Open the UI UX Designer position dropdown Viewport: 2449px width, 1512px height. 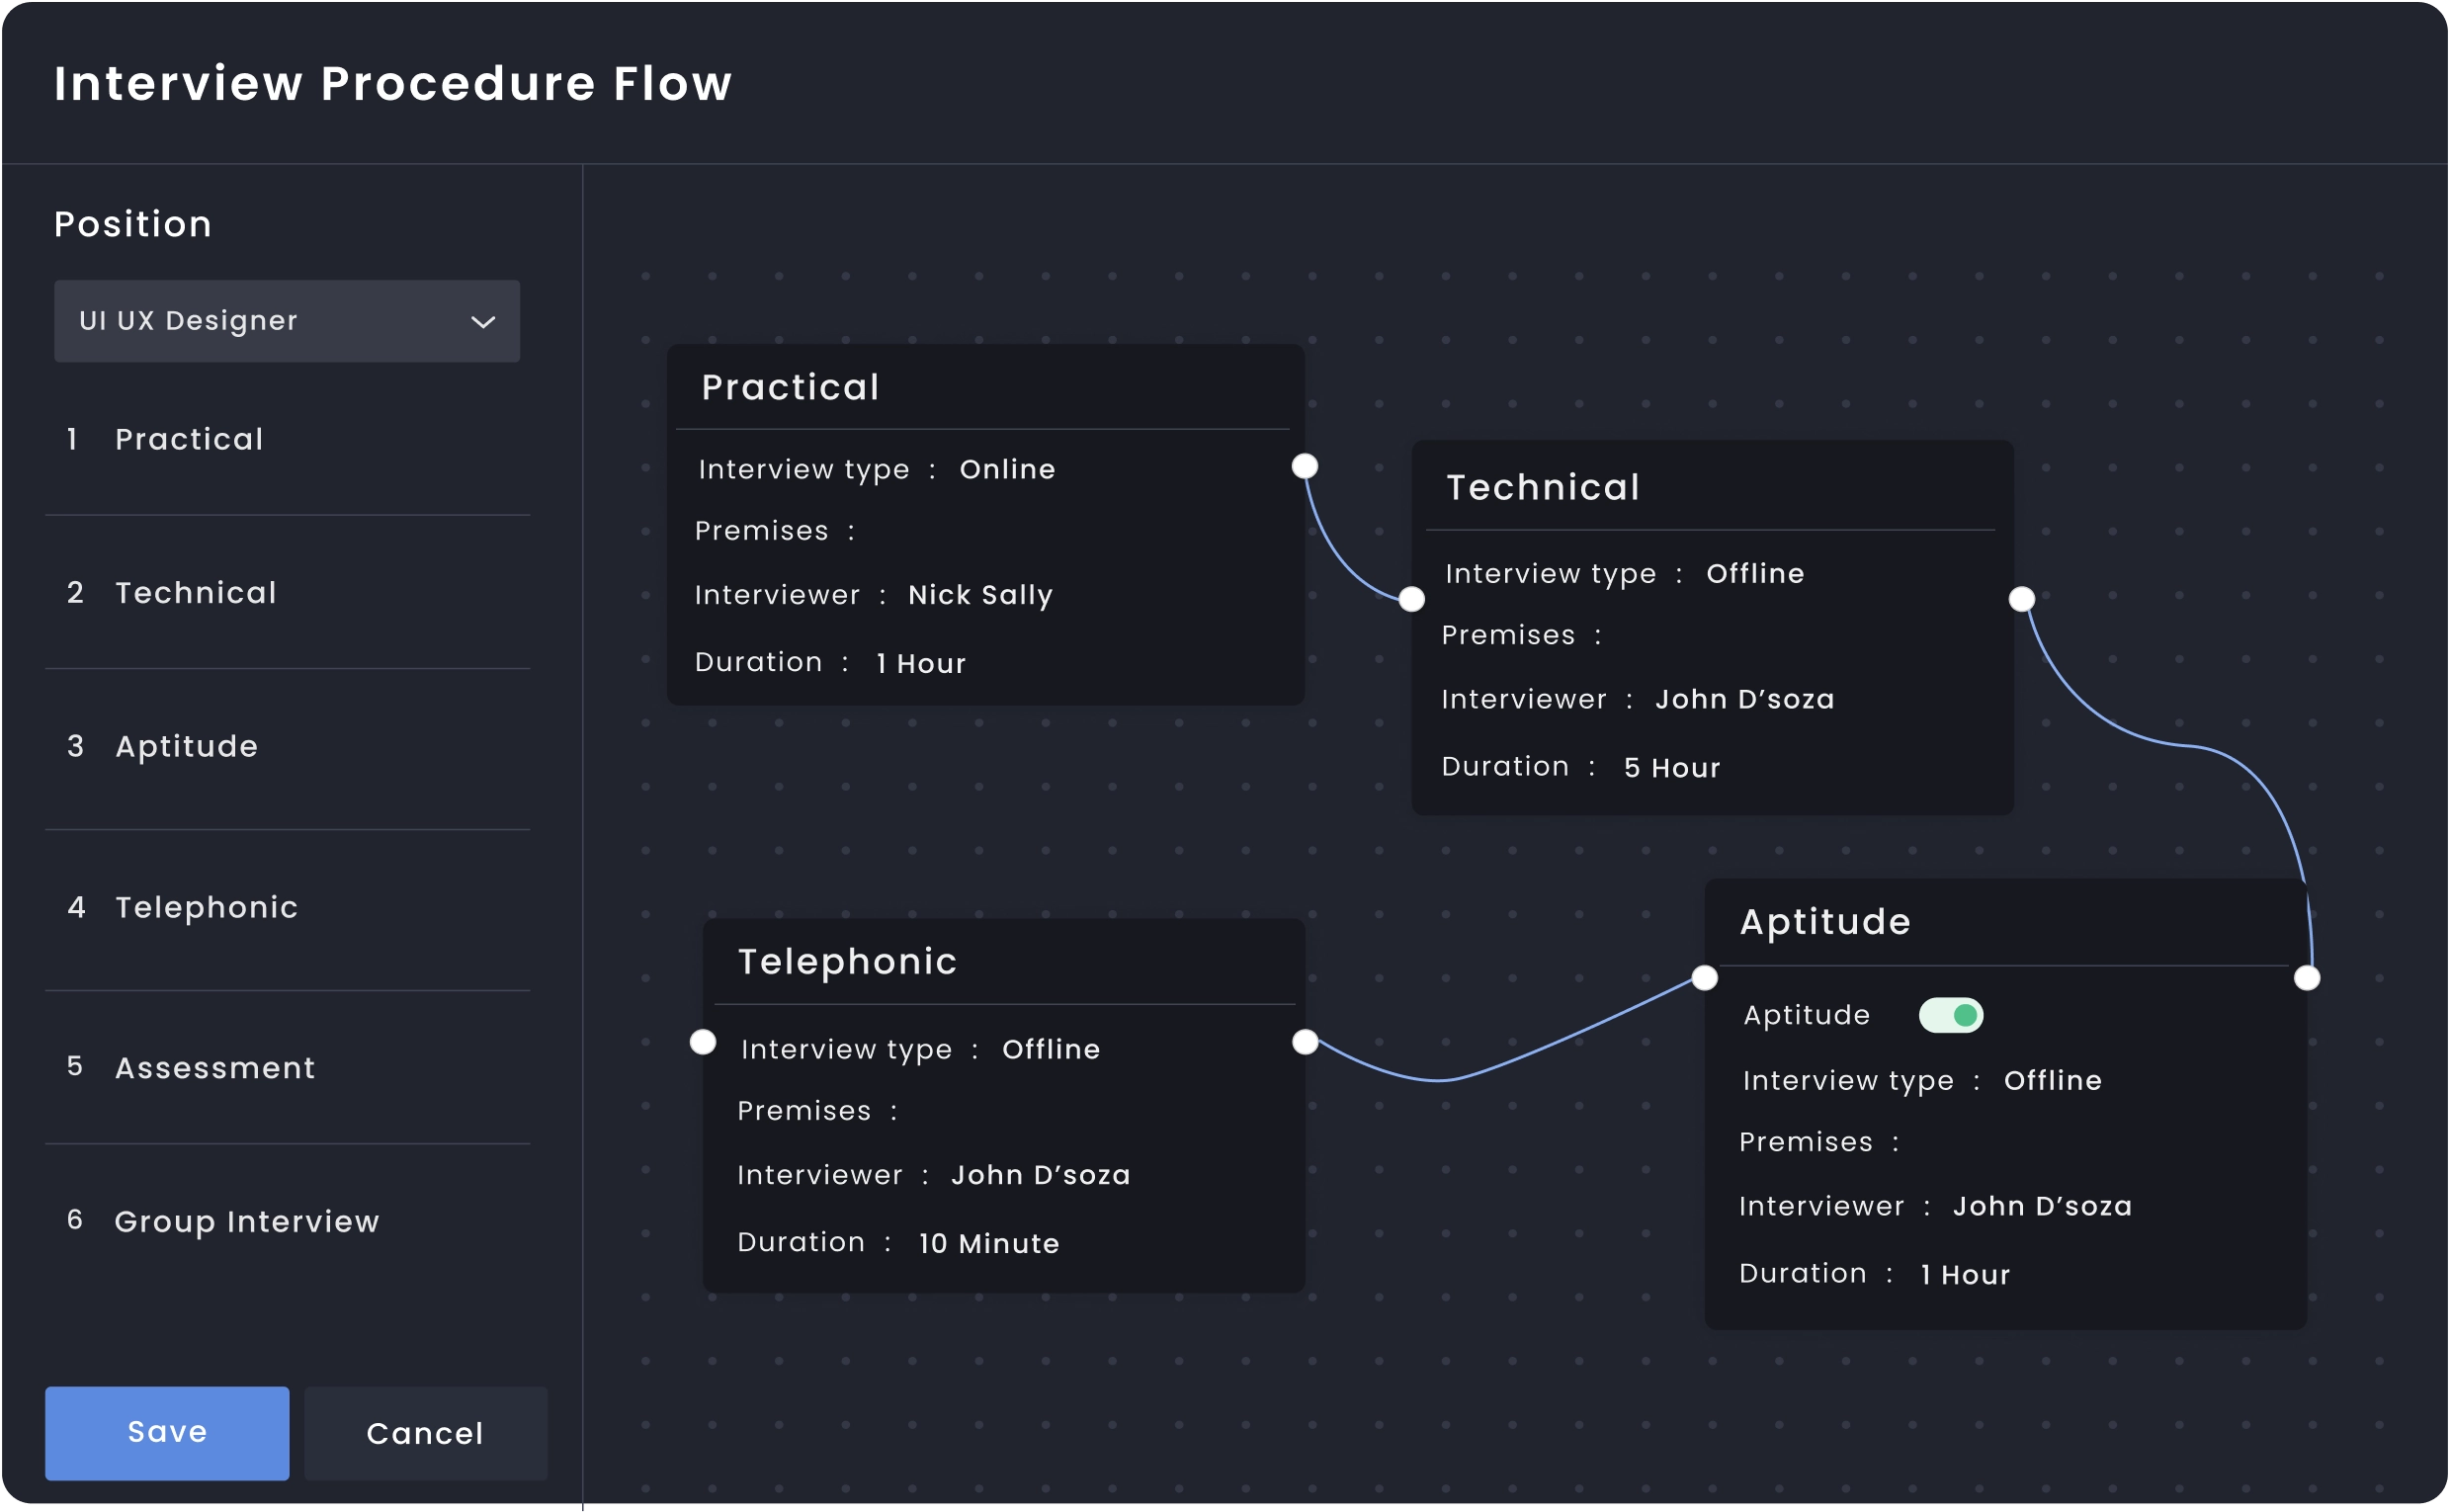click(x=286, y=321)
